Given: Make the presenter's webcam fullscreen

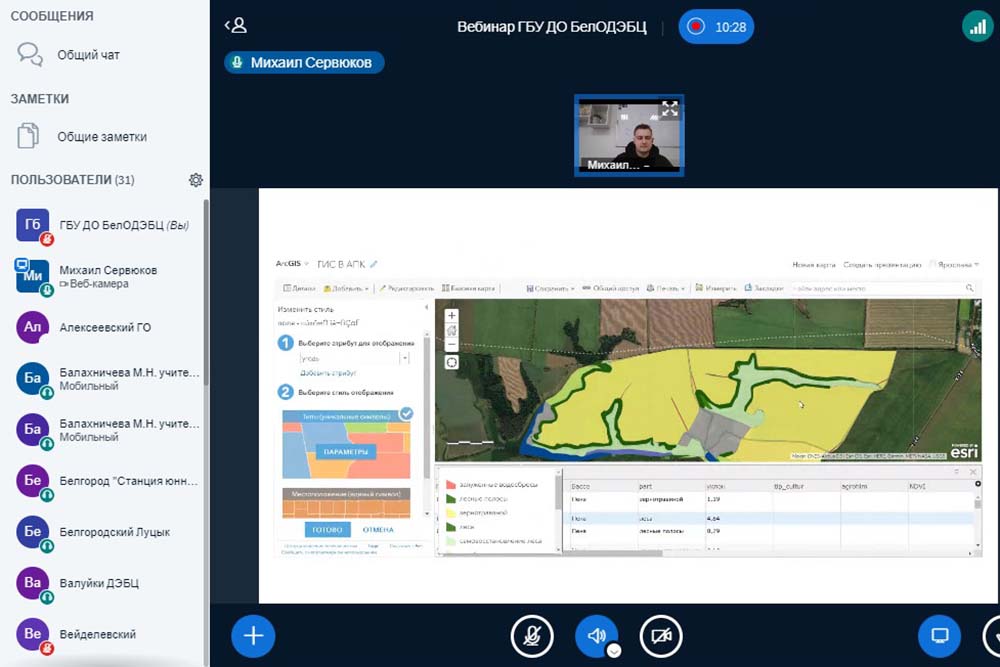Looking at the screenshot, I should coord(669,109).
